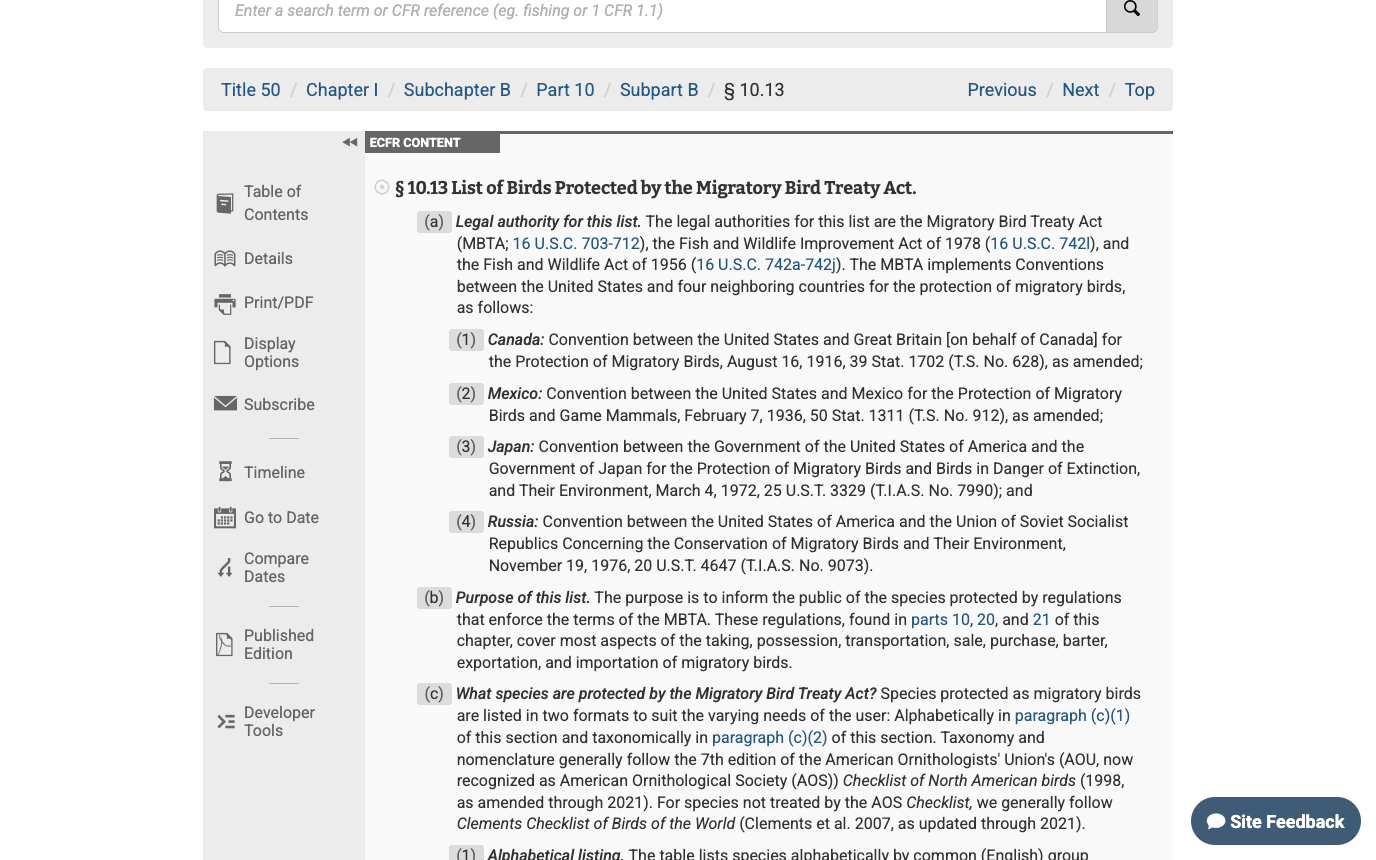Click the magnifying glass search button
1376x860 pixels.
1131,11
